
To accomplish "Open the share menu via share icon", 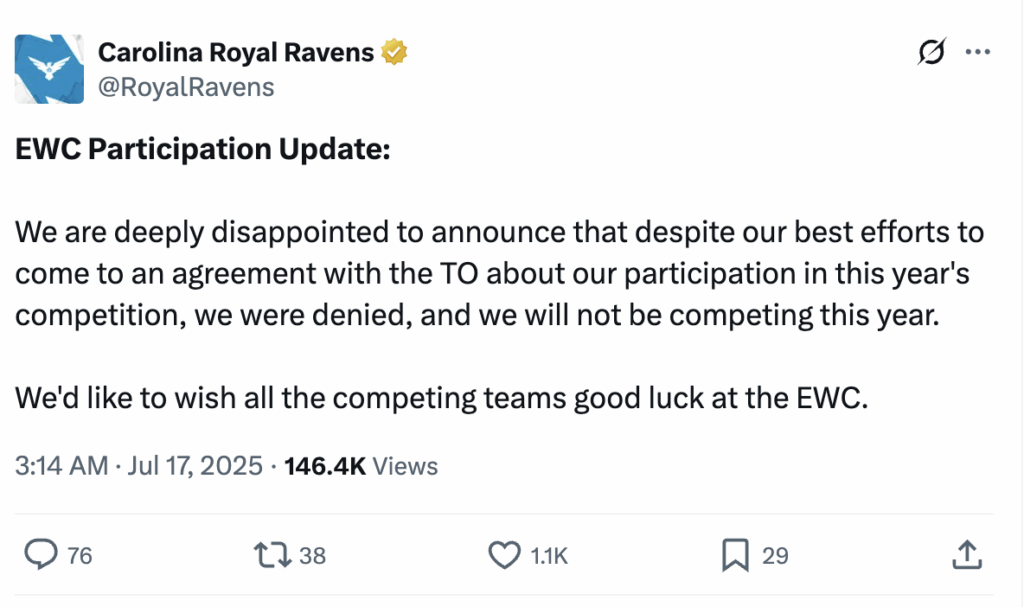I will point(967,554).
